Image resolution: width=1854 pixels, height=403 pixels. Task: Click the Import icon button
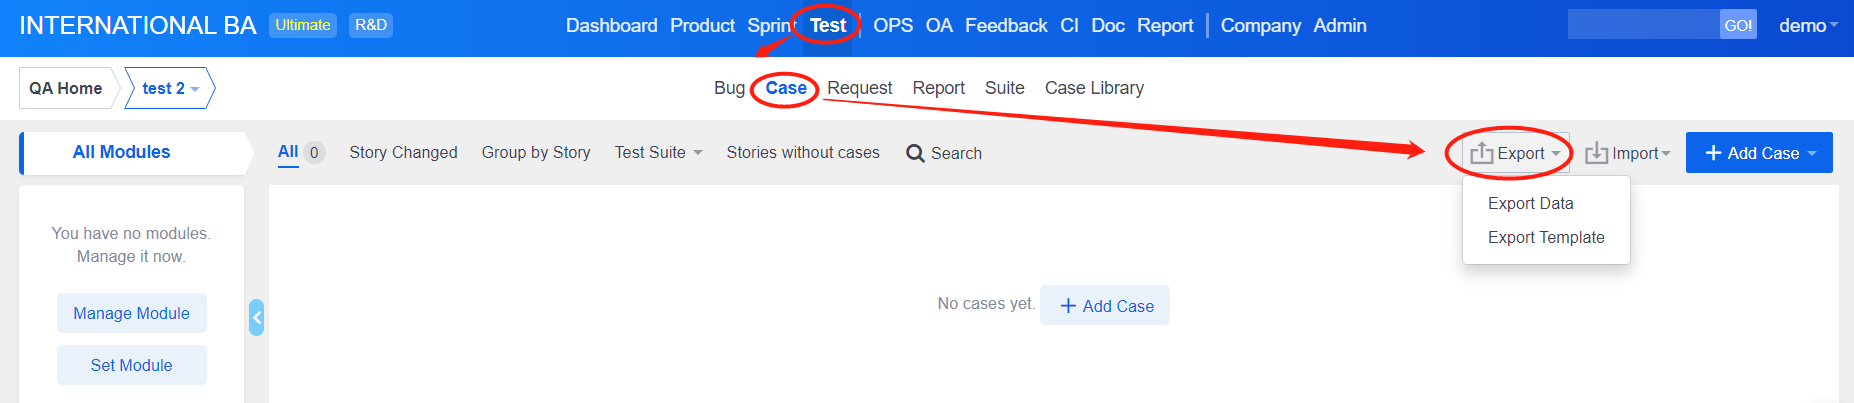(x=1597, y=153)
